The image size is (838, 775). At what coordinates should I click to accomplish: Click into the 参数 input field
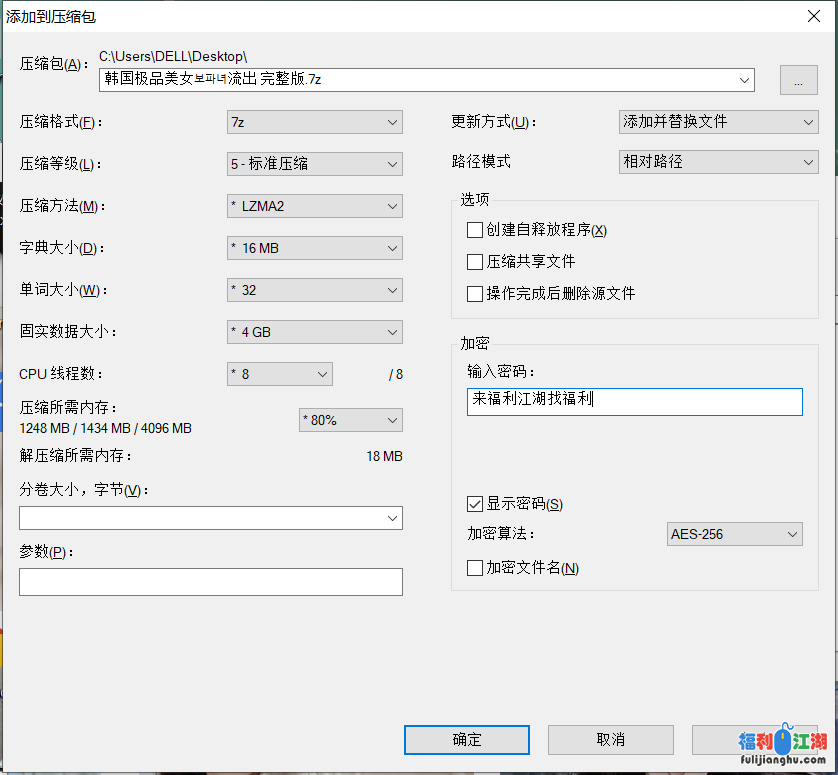pyautogui.click(x=210, y=582)
